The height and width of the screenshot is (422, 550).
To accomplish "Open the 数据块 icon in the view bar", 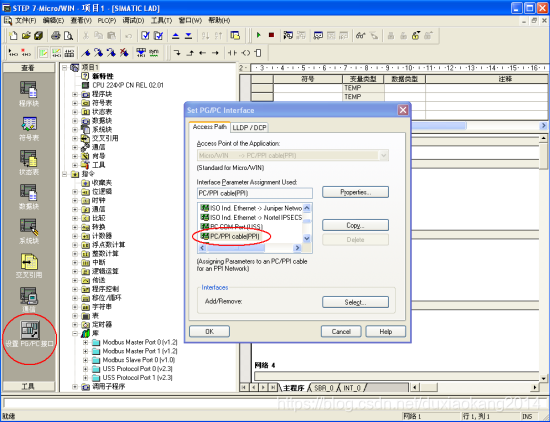I will 28,196.
